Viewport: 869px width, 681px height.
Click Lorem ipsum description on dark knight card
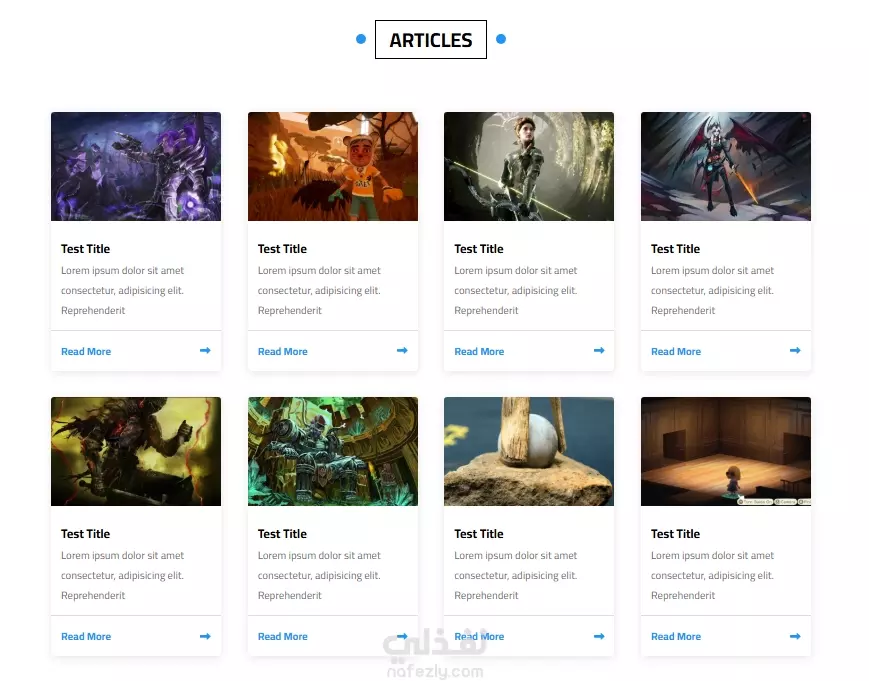point(122,575)
